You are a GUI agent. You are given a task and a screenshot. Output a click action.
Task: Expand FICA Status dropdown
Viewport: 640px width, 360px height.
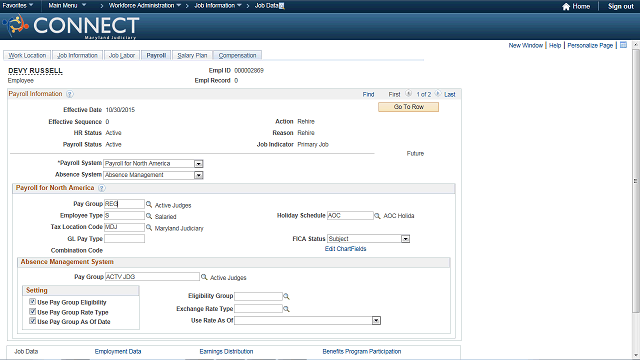pos(405,239)
